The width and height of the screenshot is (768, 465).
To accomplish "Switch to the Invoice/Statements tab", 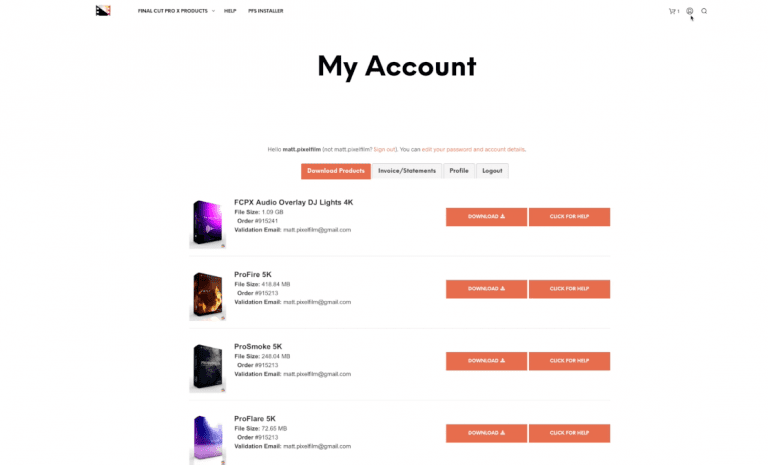I will click(x=407, y=171).
